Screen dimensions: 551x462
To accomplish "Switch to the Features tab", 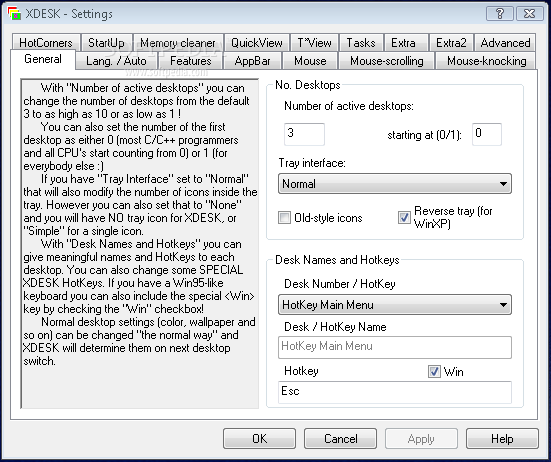I will 191,61.
